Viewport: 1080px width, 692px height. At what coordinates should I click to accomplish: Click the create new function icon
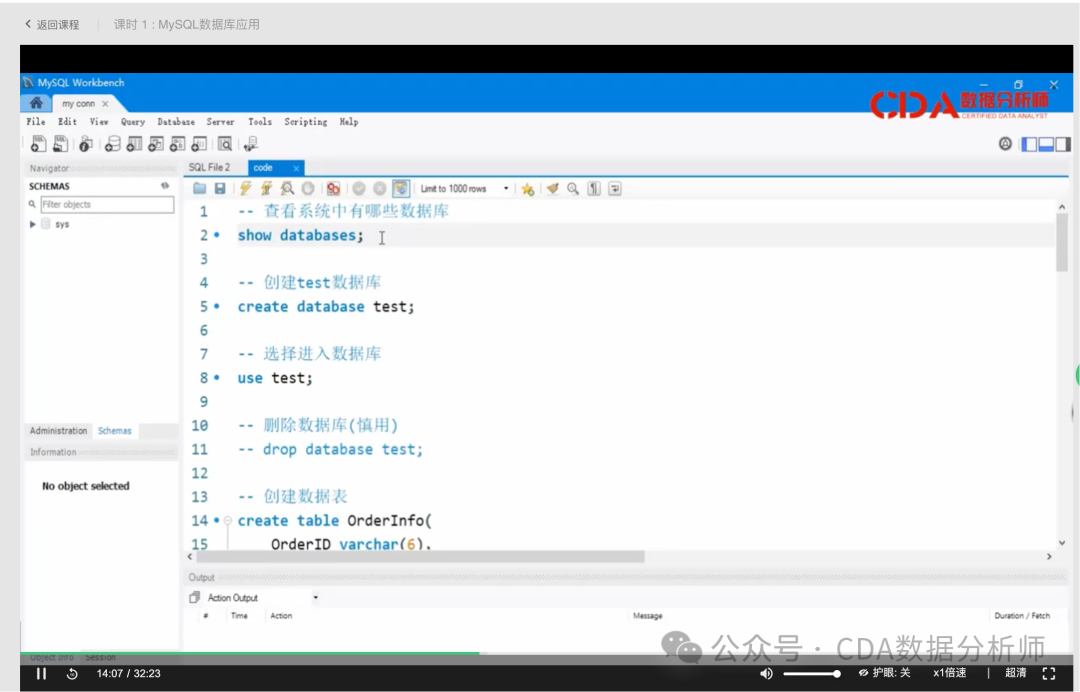coord(199,143)
